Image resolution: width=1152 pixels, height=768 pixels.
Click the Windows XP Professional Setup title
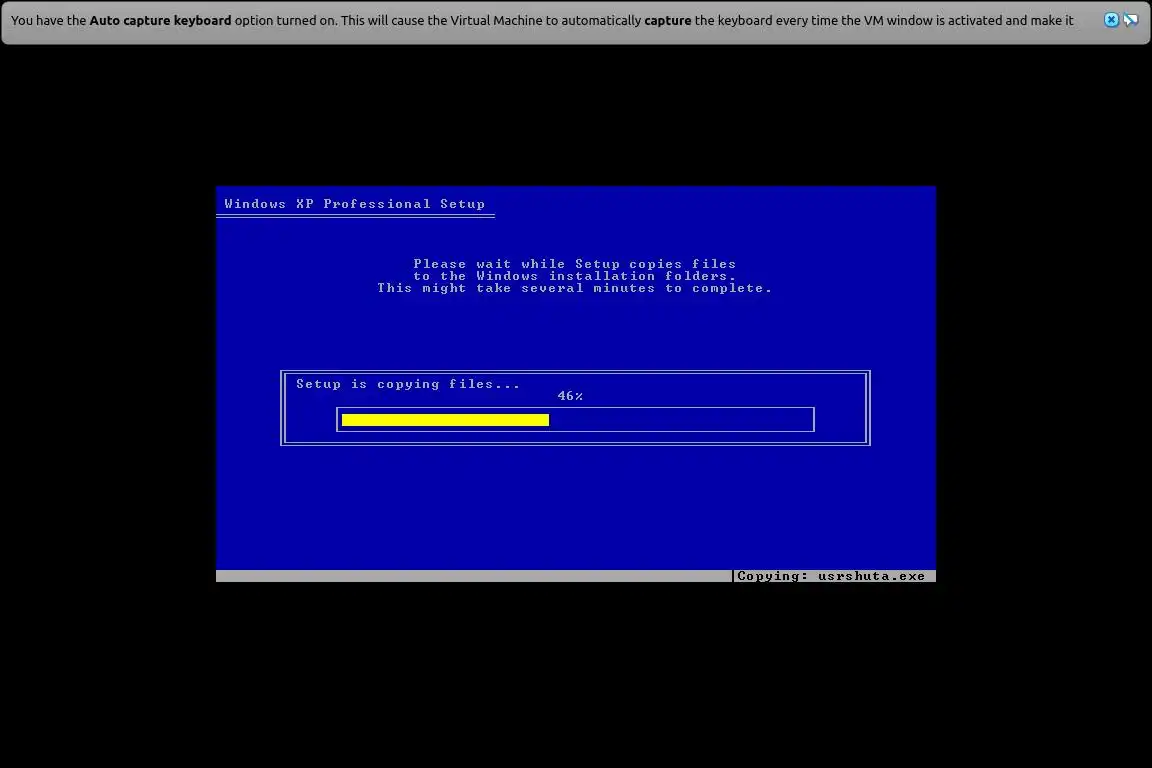[355, 204]
